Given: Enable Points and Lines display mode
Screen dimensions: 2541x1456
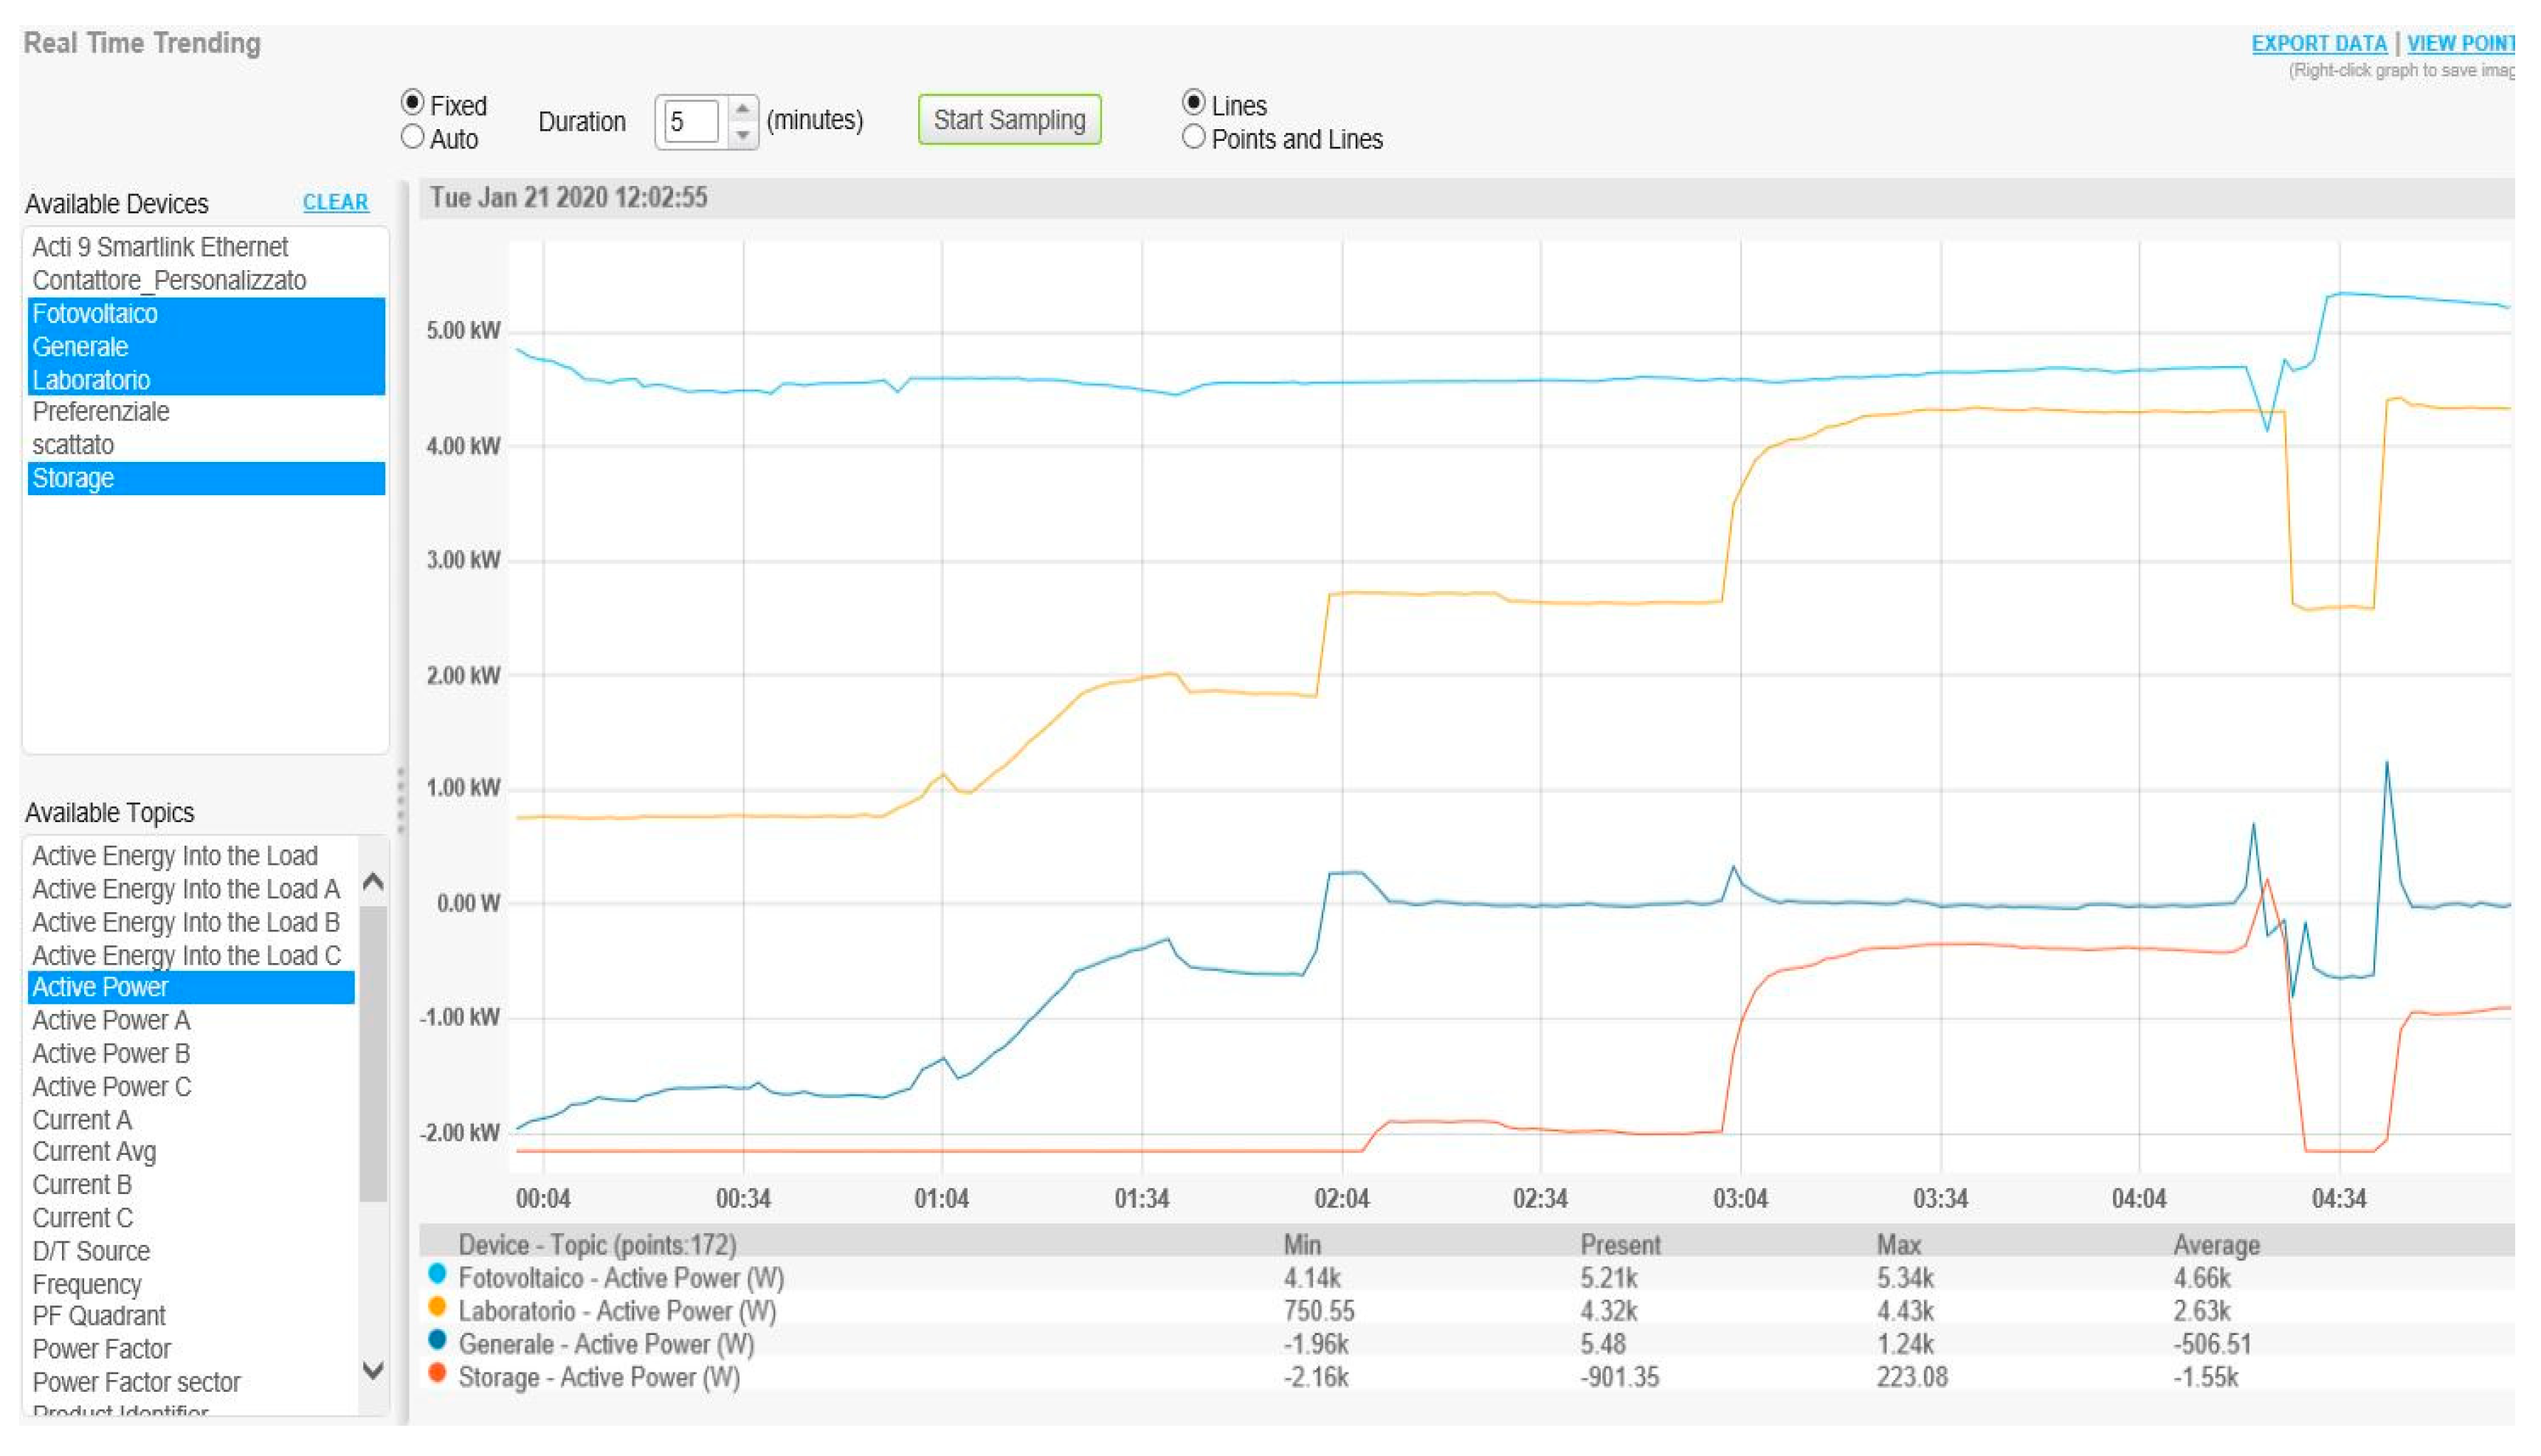Looking at the screenshot, I should coord(1193,137).
